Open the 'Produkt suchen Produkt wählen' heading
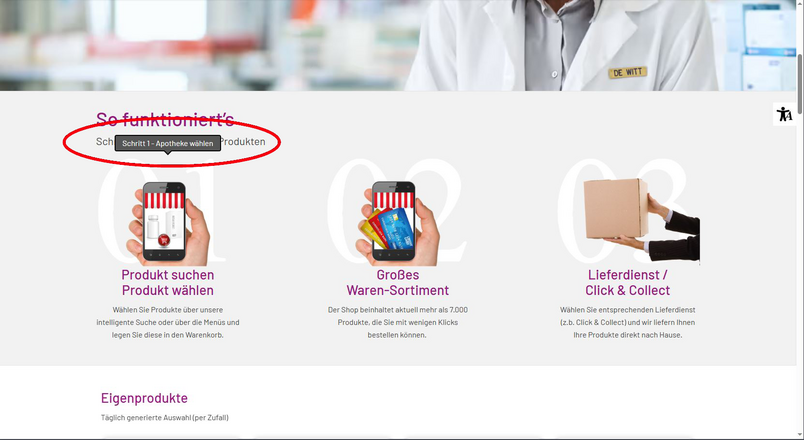804x440 pixels. 168,283
